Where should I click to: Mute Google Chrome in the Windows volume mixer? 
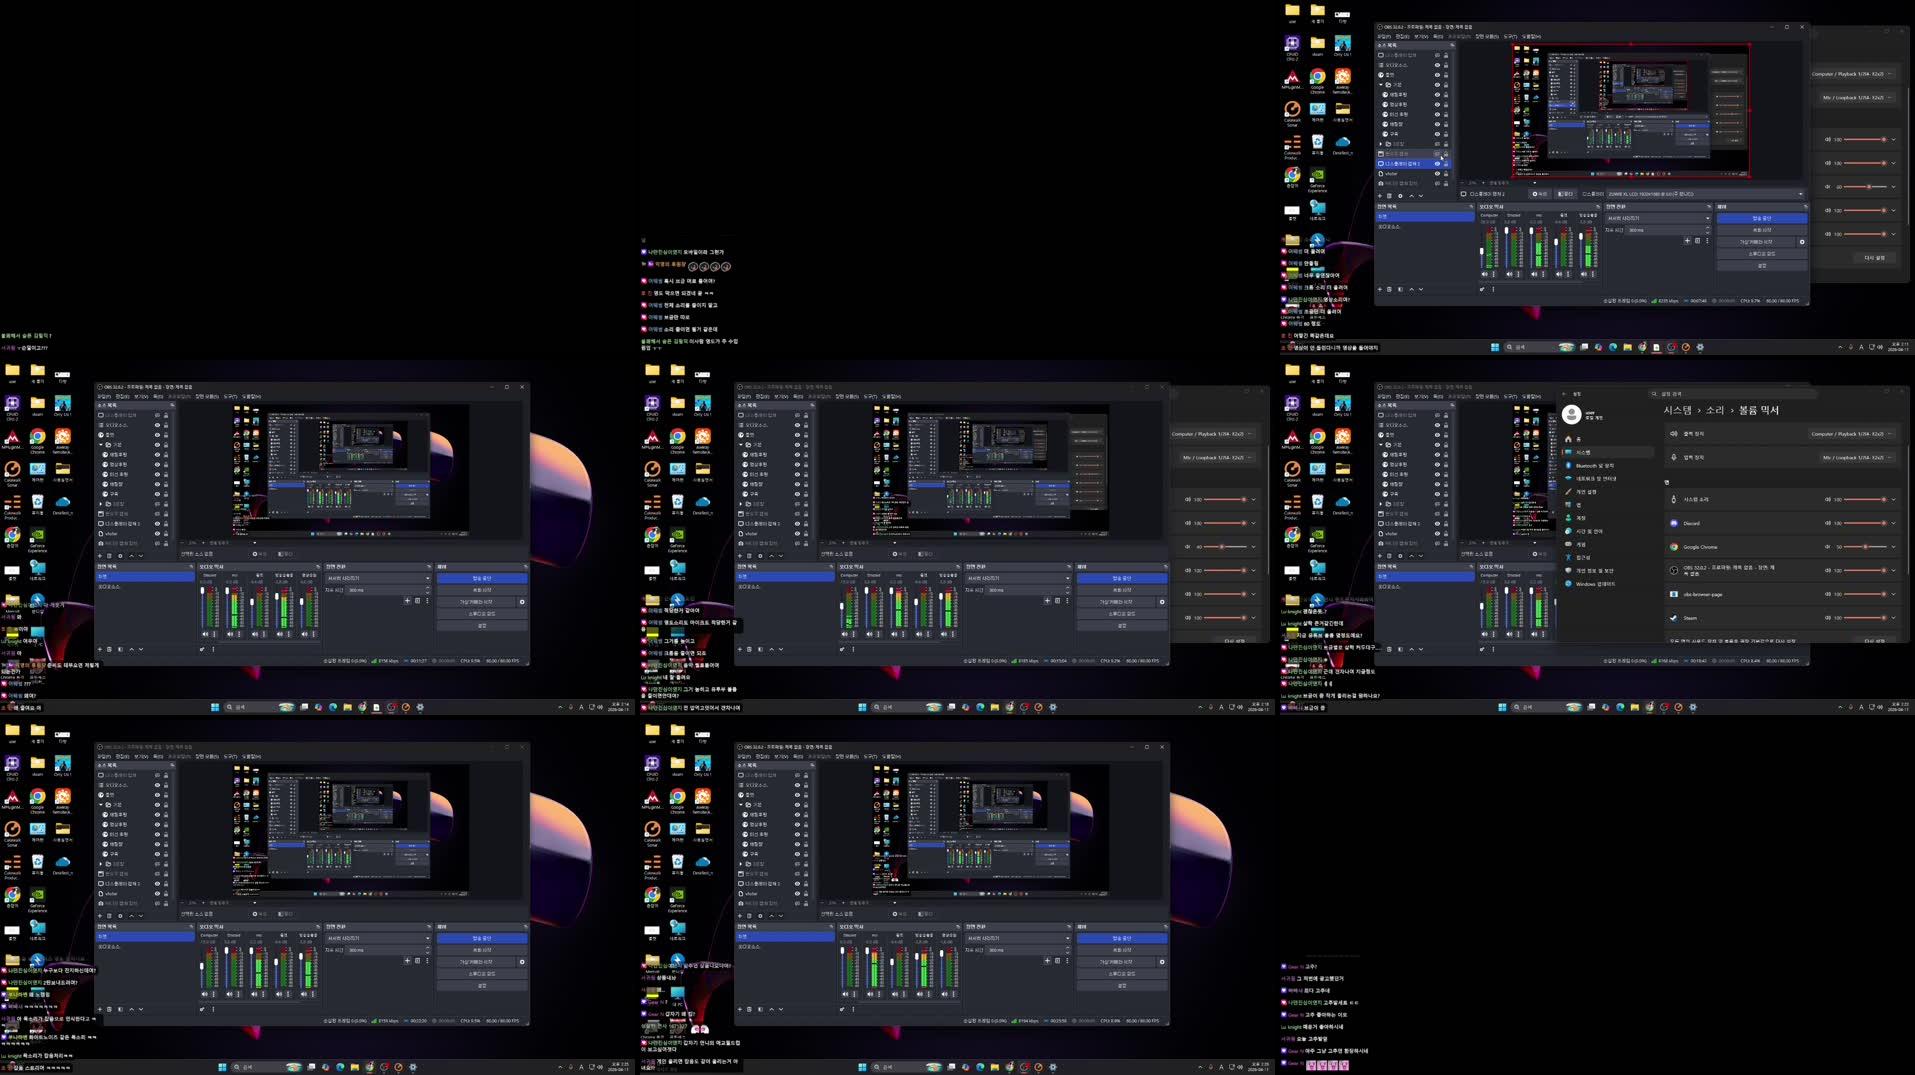point(1828,546)
